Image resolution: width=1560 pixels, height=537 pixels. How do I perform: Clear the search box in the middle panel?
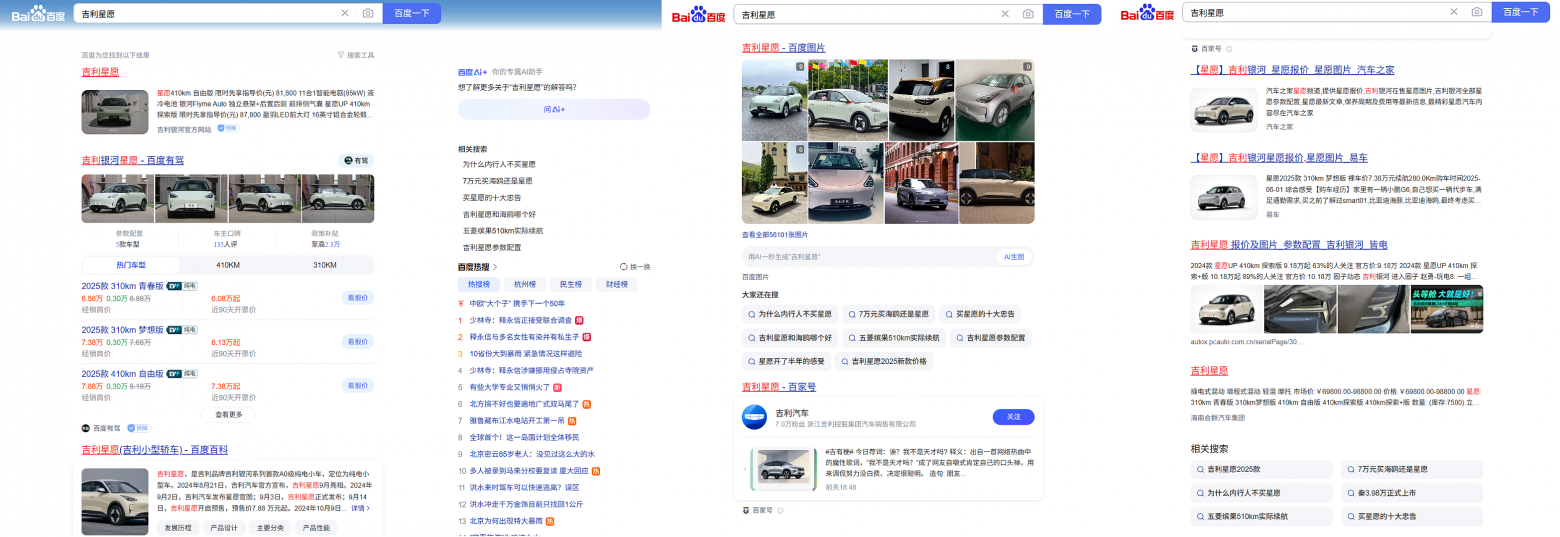click(1006, 14)
